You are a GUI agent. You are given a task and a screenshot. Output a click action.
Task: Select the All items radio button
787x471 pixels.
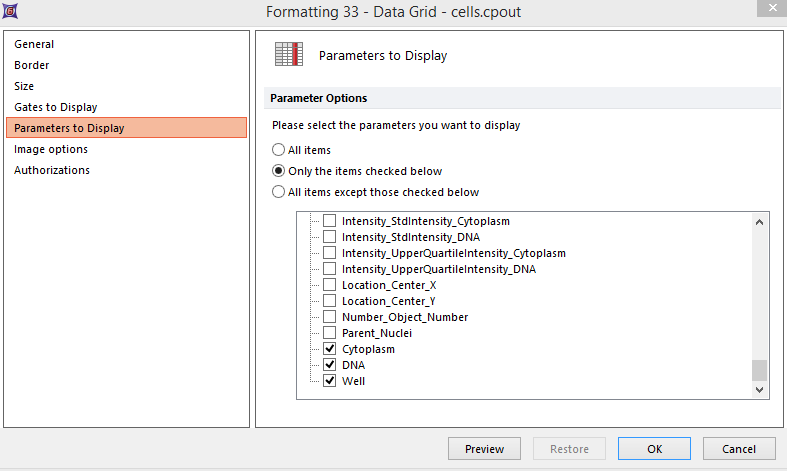279,150
